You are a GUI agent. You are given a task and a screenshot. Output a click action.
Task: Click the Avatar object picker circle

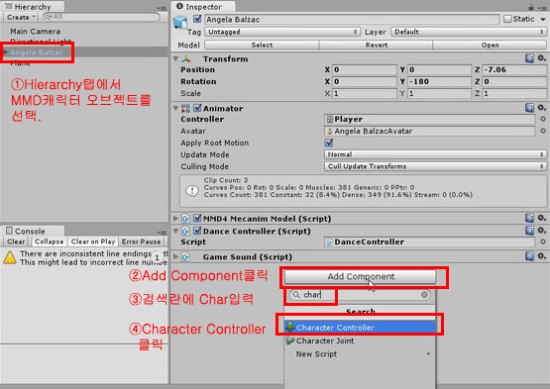point(543,131)
